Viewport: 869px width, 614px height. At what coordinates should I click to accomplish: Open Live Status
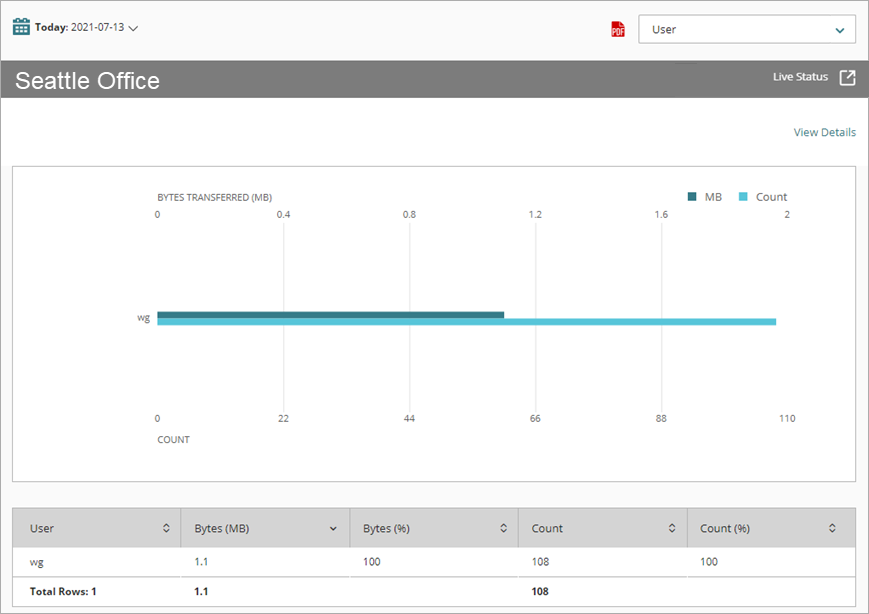800,76
